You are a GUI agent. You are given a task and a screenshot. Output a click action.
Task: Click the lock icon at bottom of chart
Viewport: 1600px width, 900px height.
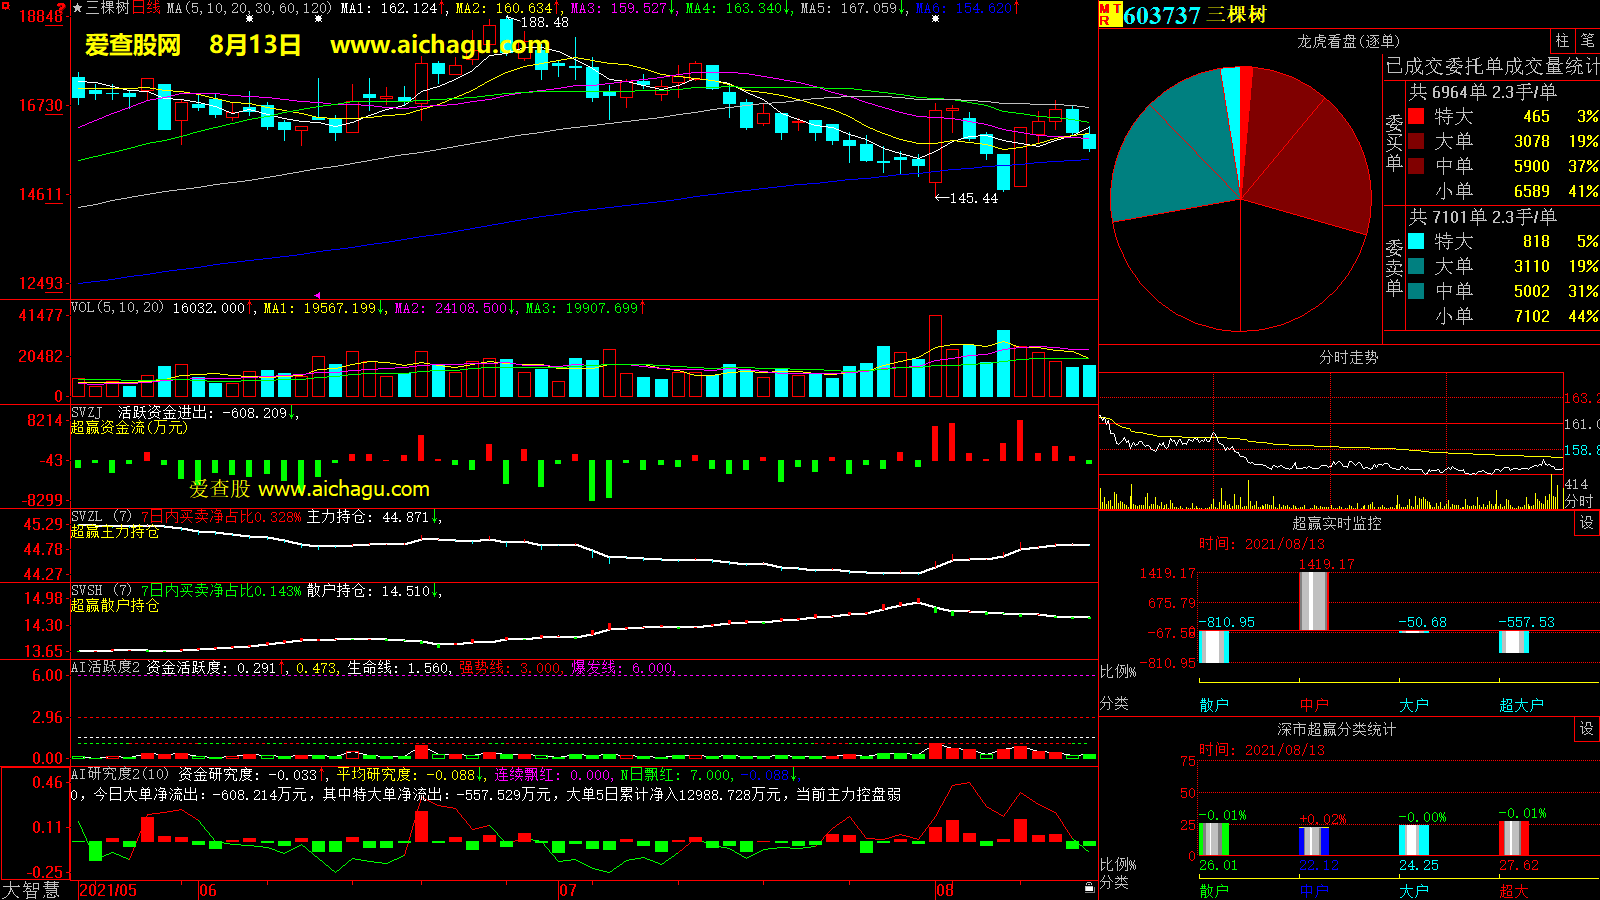click(1089, 888)
